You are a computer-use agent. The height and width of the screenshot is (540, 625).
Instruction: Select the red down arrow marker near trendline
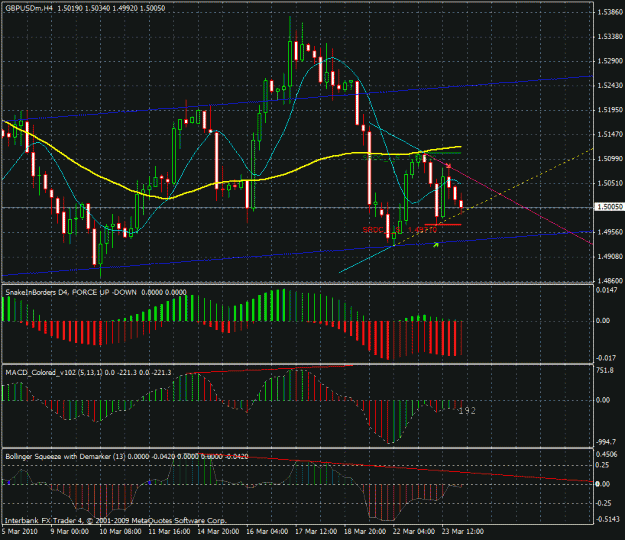(x=449, y=165)
